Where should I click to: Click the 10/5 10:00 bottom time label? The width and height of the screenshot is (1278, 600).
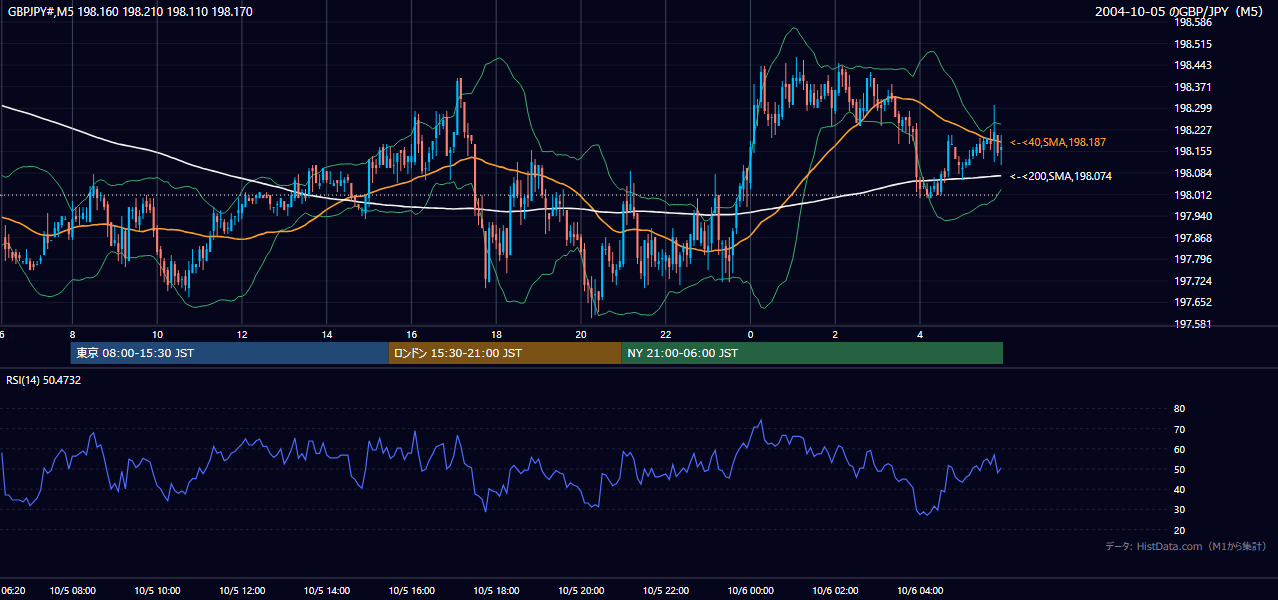[157, 591]
